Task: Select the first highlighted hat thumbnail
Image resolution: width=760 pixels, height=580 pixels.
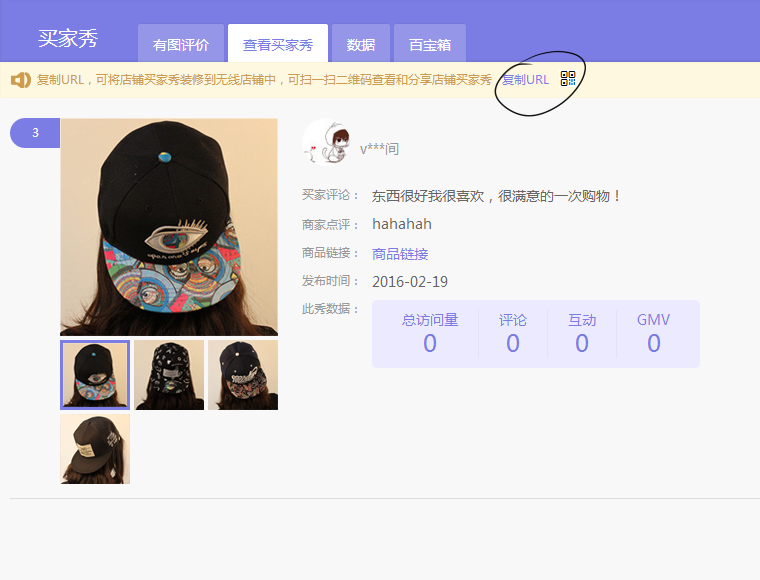Action: [95, 375]
